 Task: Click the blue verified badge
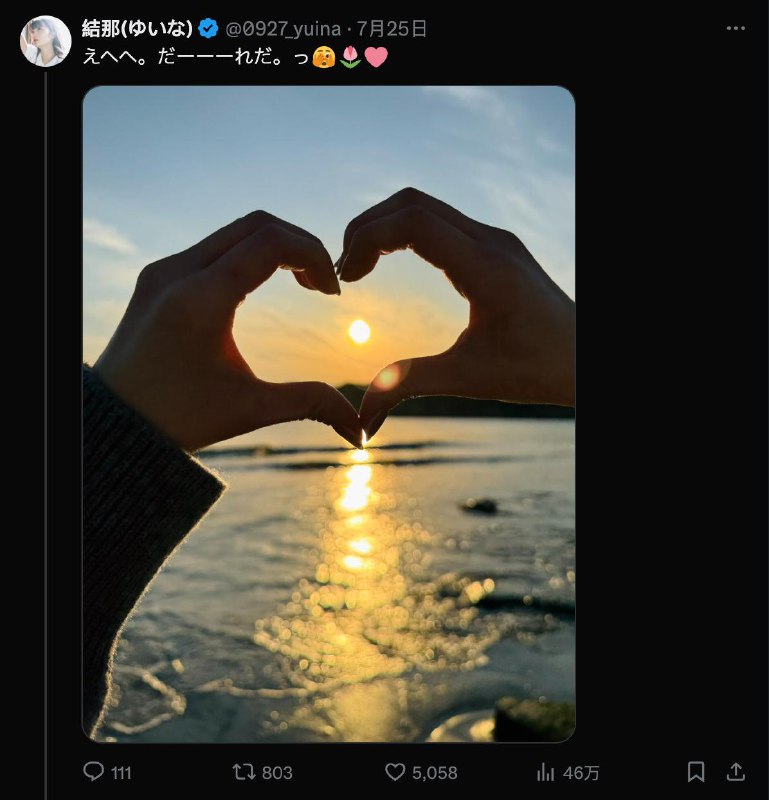point(208,28)
